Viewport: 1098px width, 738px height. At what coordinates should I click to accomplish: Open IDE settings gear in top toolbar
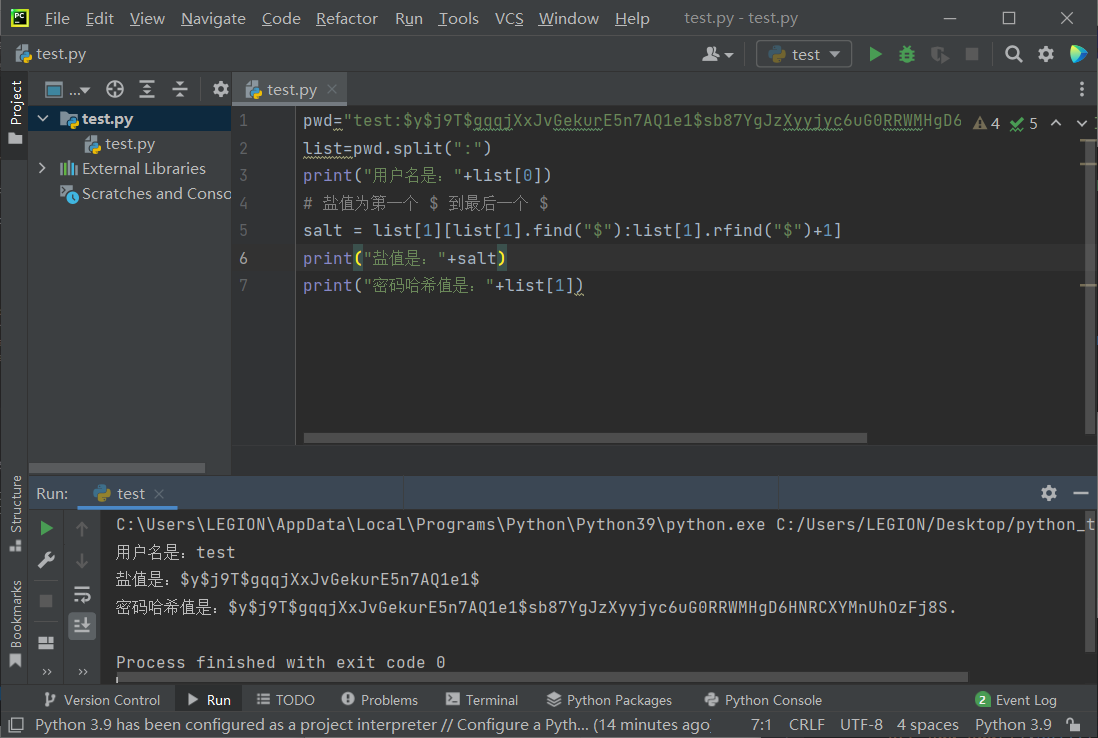1045,55
